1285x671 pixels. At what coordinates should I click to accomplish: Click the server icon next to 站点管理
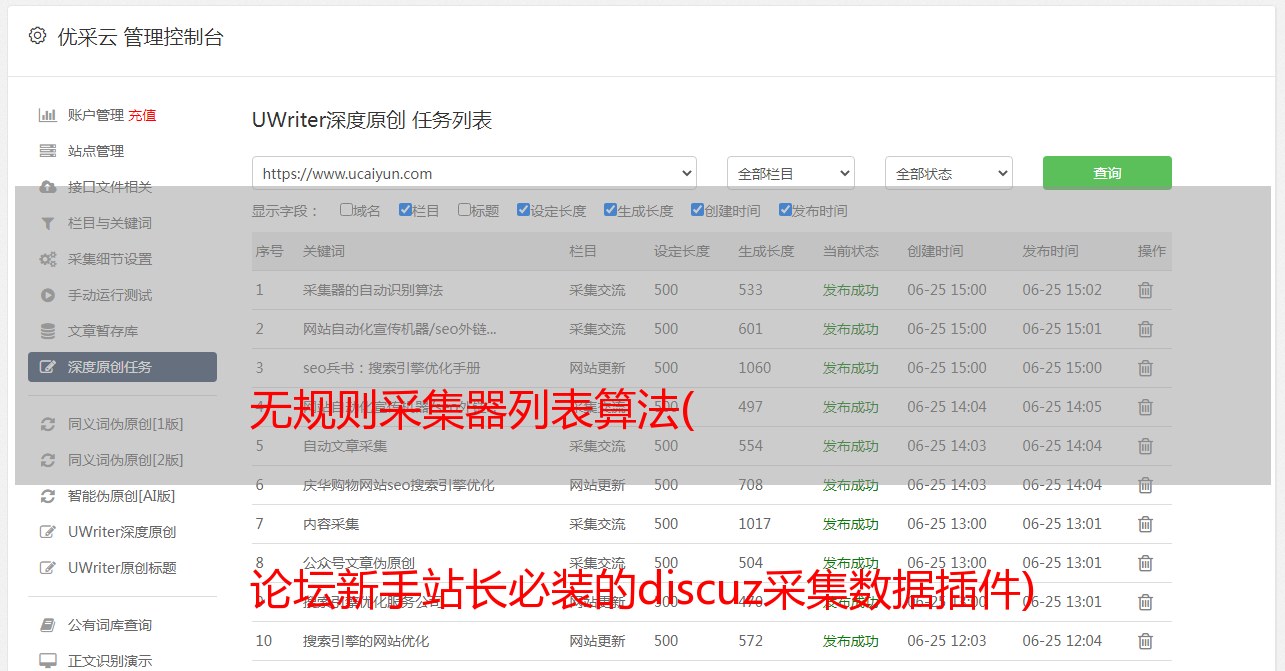click(x=47, y=151)
